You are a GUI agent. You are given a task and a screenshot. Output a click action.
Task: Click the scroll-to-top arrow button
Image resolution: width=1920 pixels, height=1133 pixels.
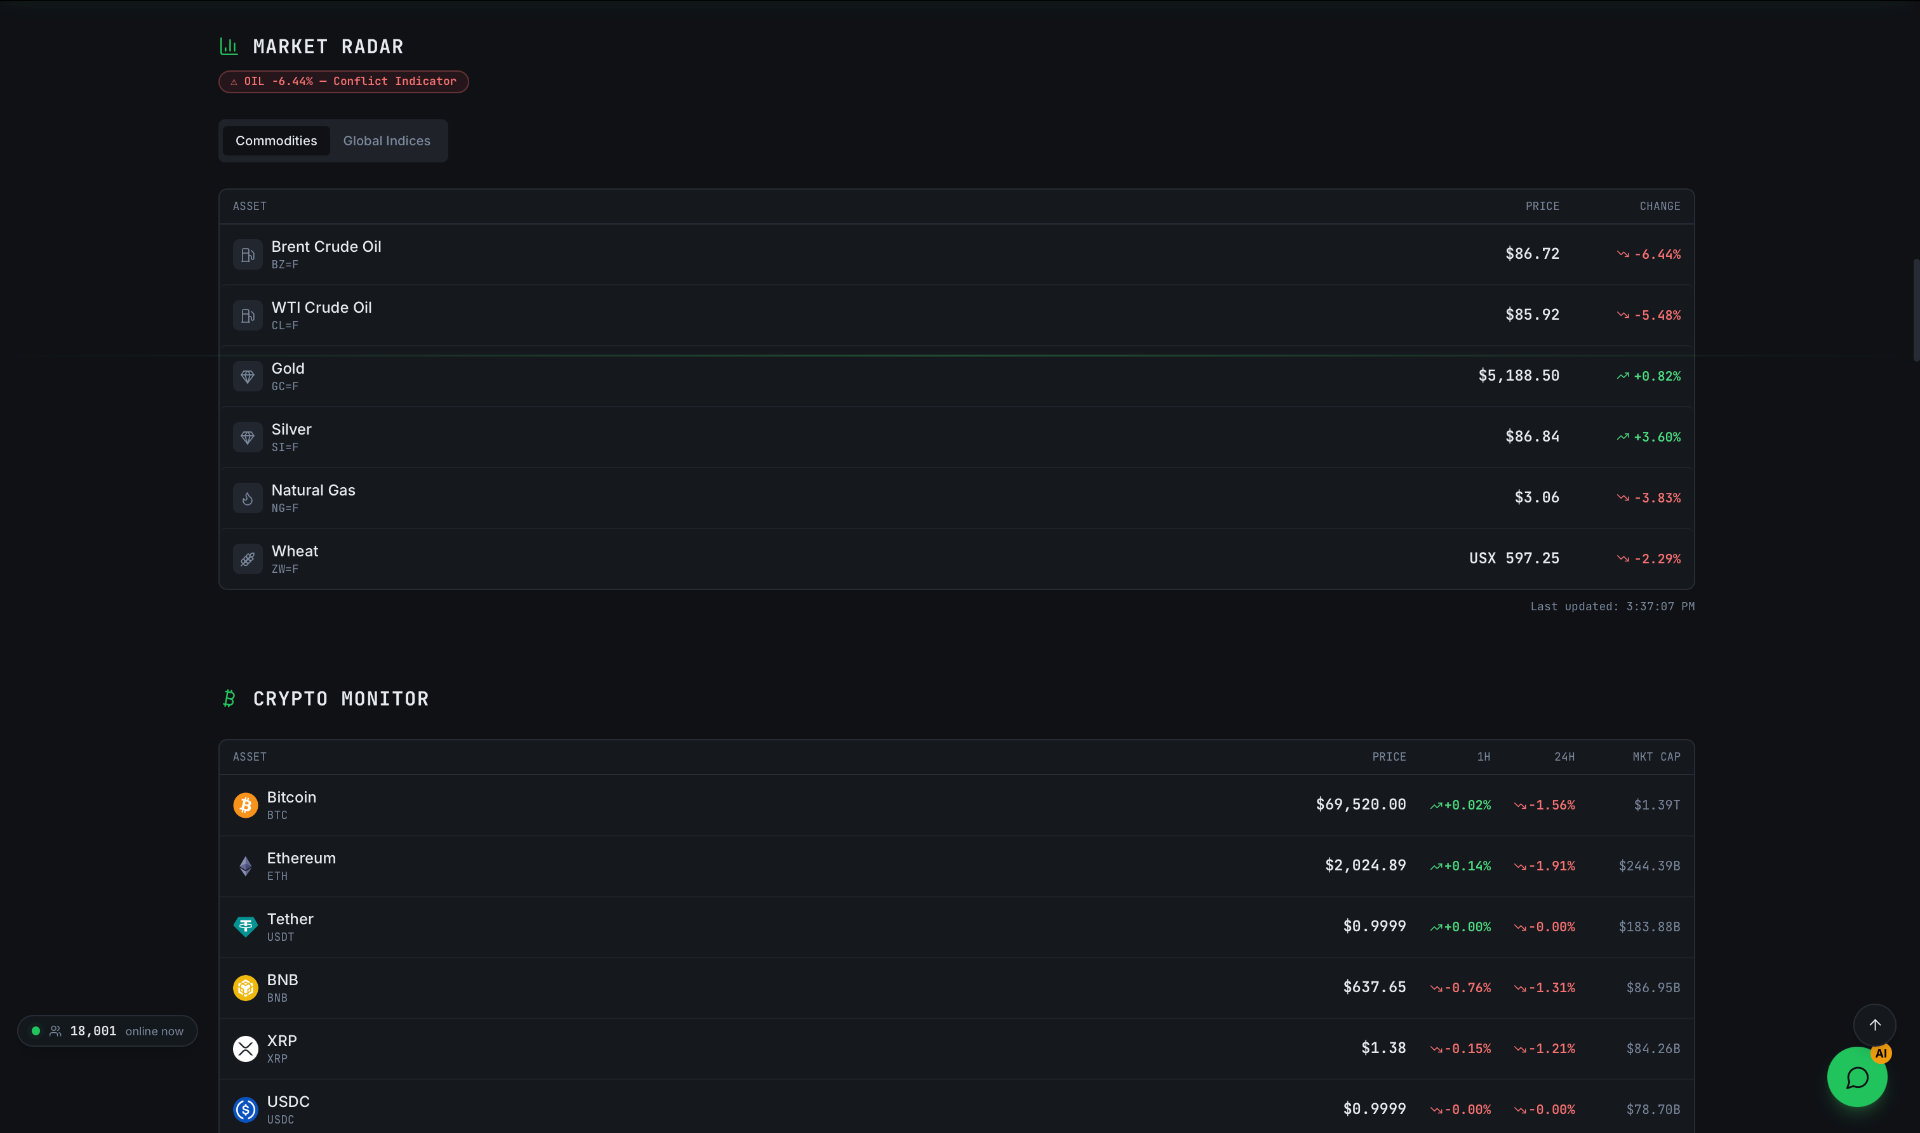(x=1875, y=1025)
